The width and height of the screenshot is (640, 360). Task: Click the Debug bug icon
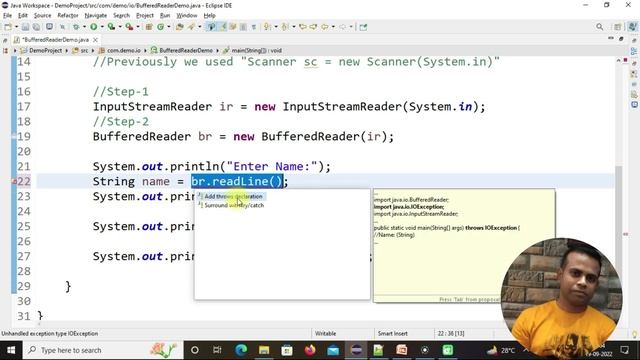point(76,27)
